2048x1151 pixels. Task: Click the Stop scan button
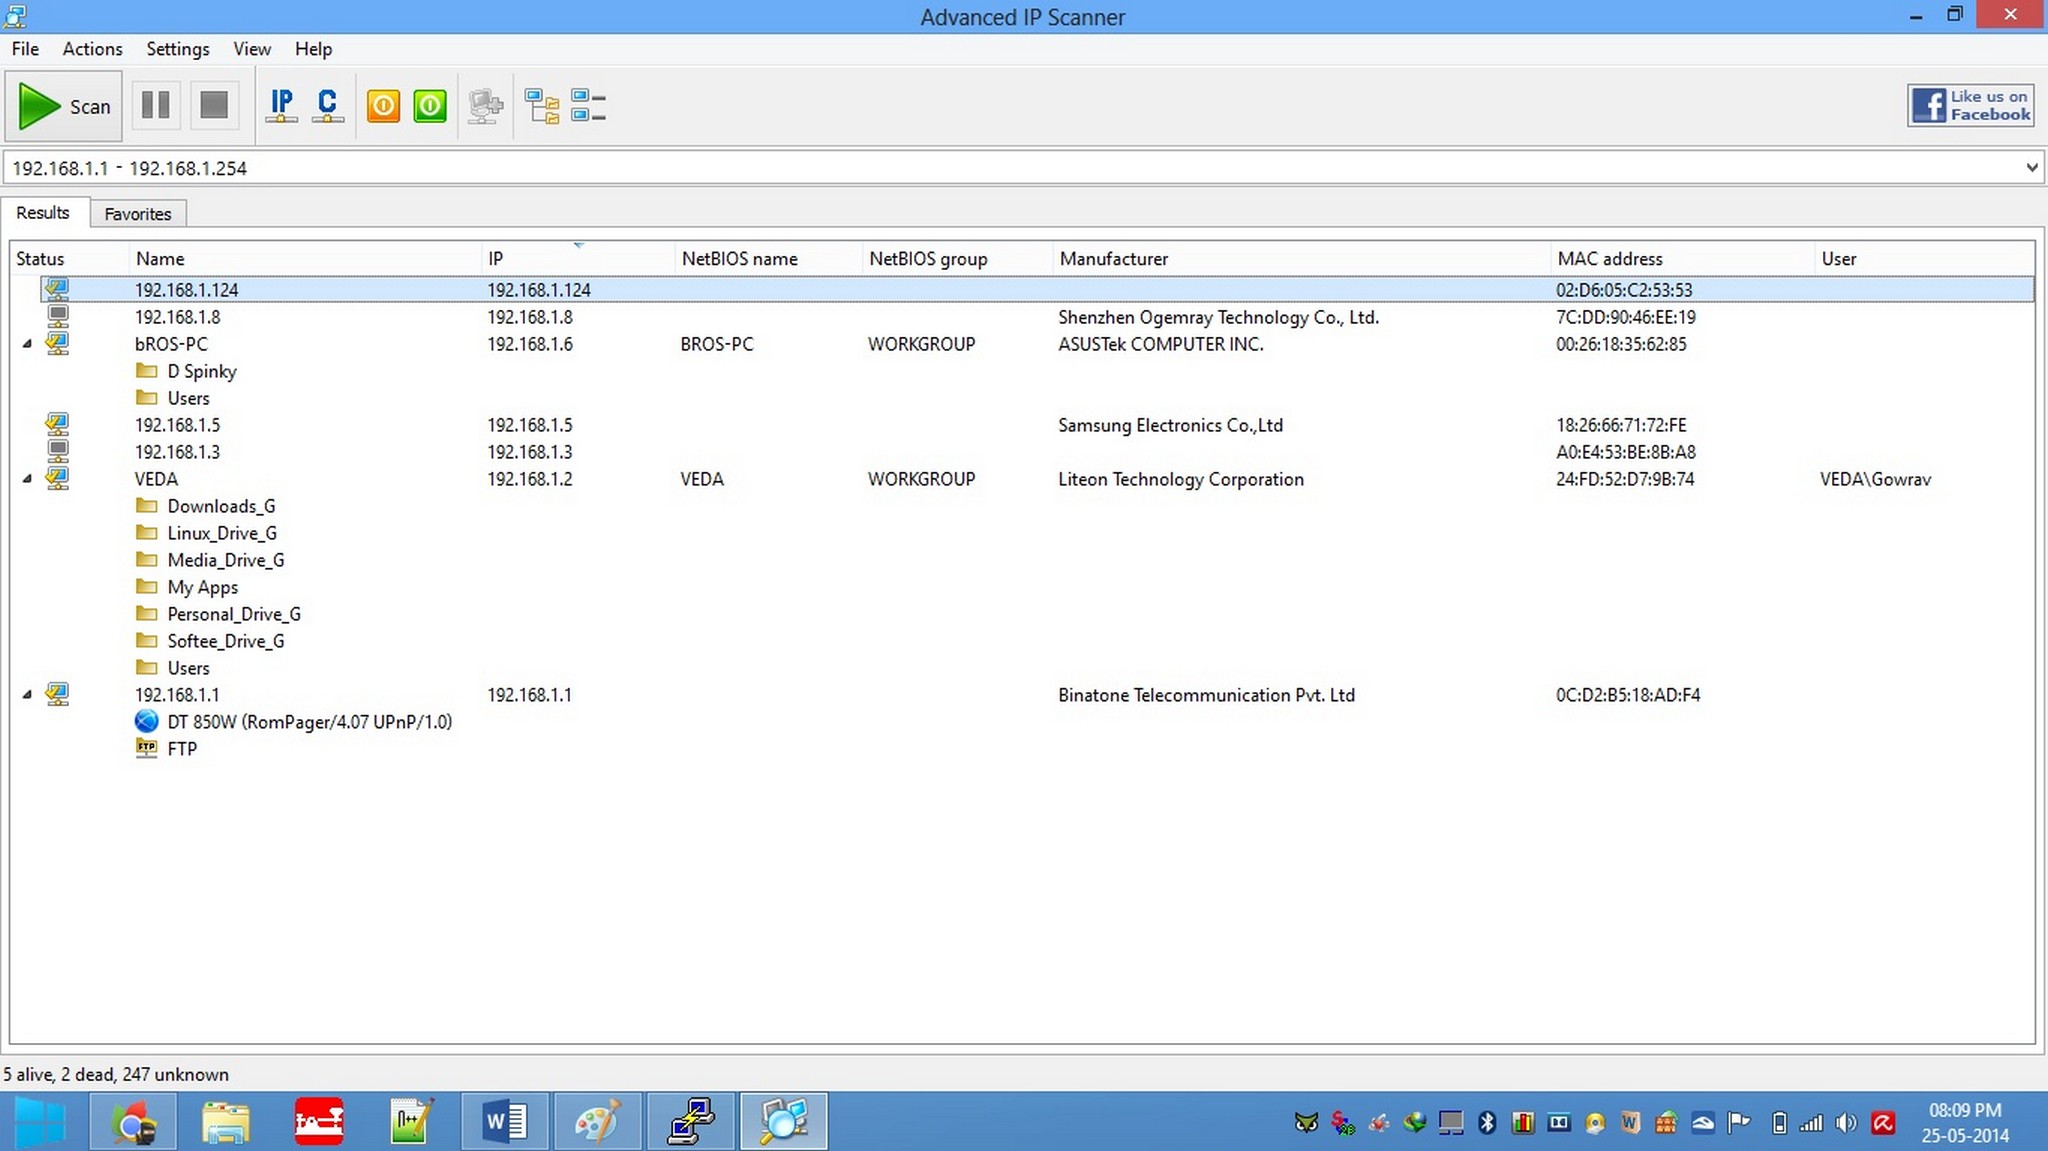[214, 106]
